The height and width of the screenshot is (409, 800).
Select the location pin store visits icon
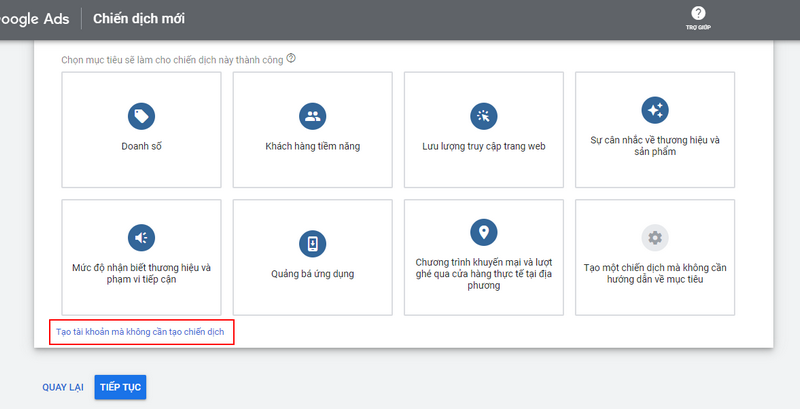(x=484, y=232)
